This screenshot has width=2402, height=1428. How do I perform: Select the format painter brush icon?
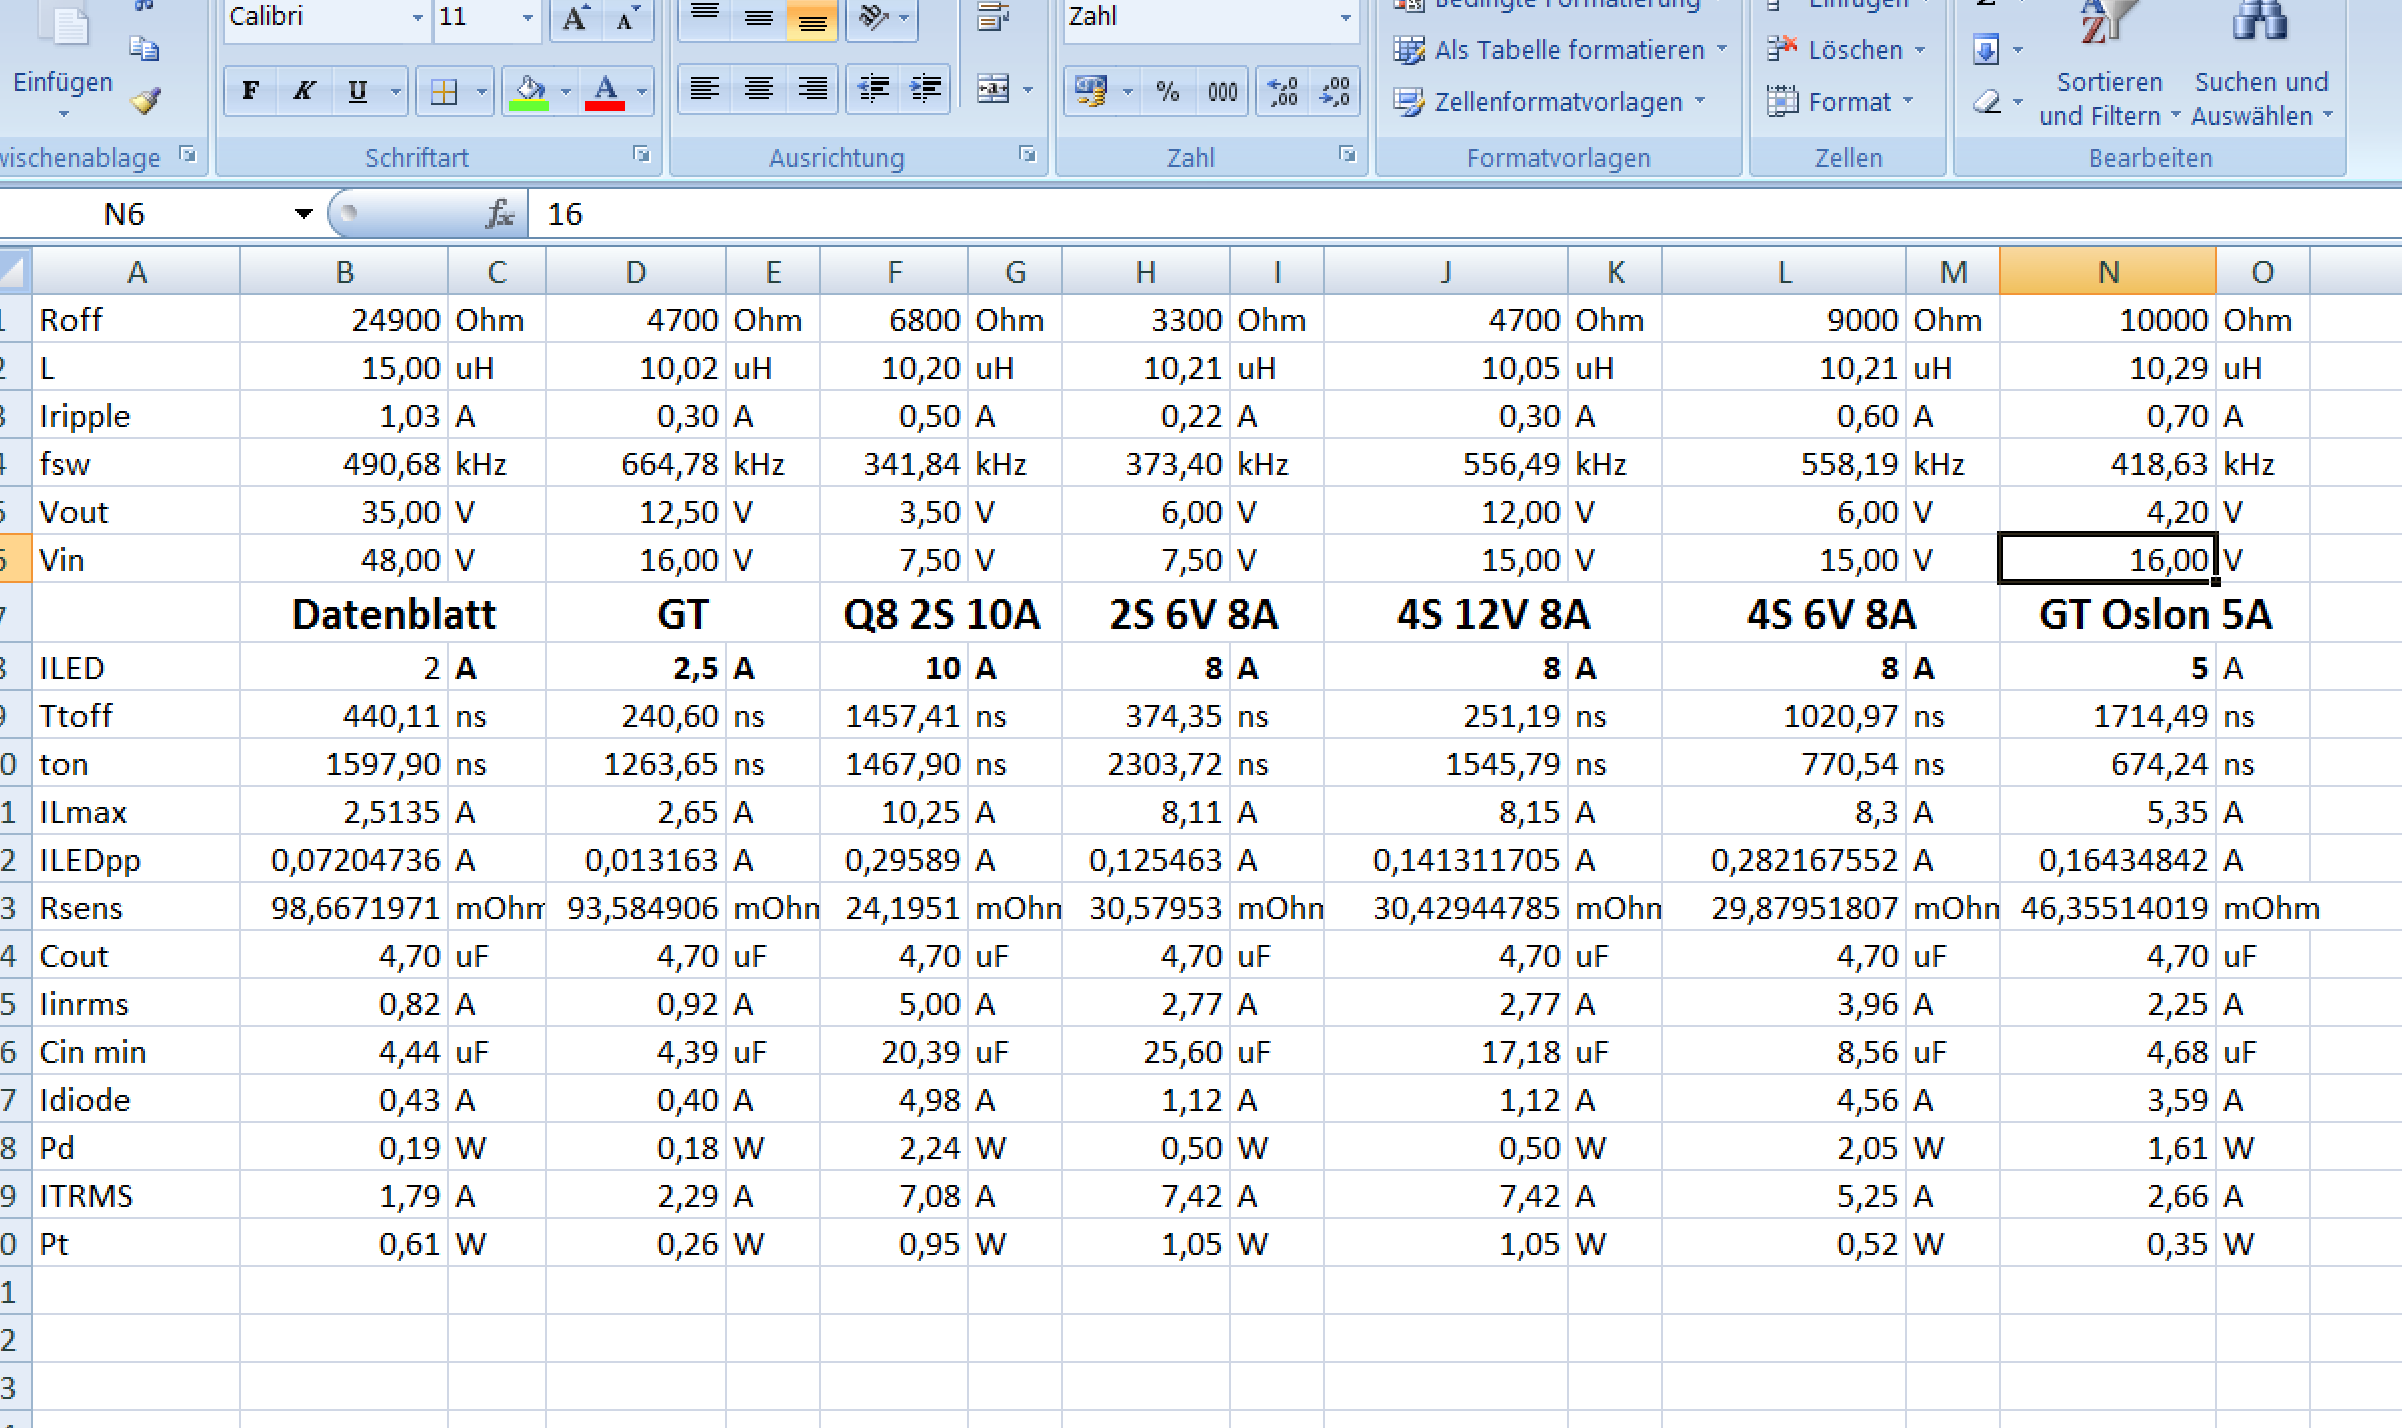[146, 100]
